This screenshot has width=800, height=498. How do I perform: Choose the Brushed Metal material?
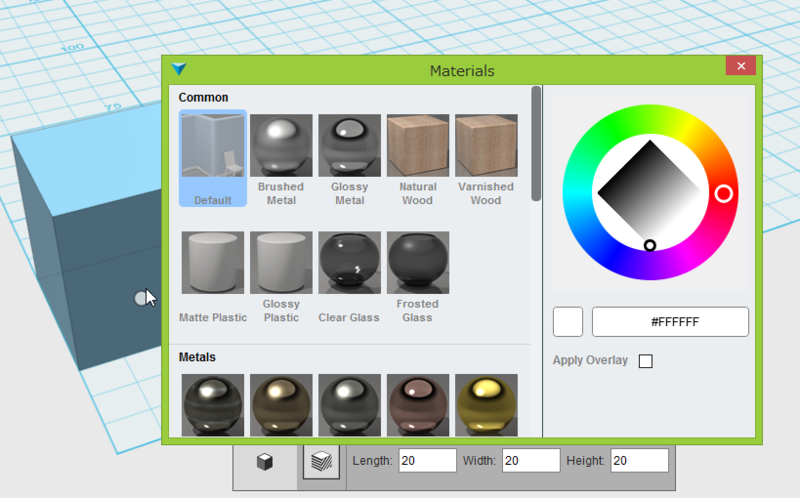click(281, 160)
